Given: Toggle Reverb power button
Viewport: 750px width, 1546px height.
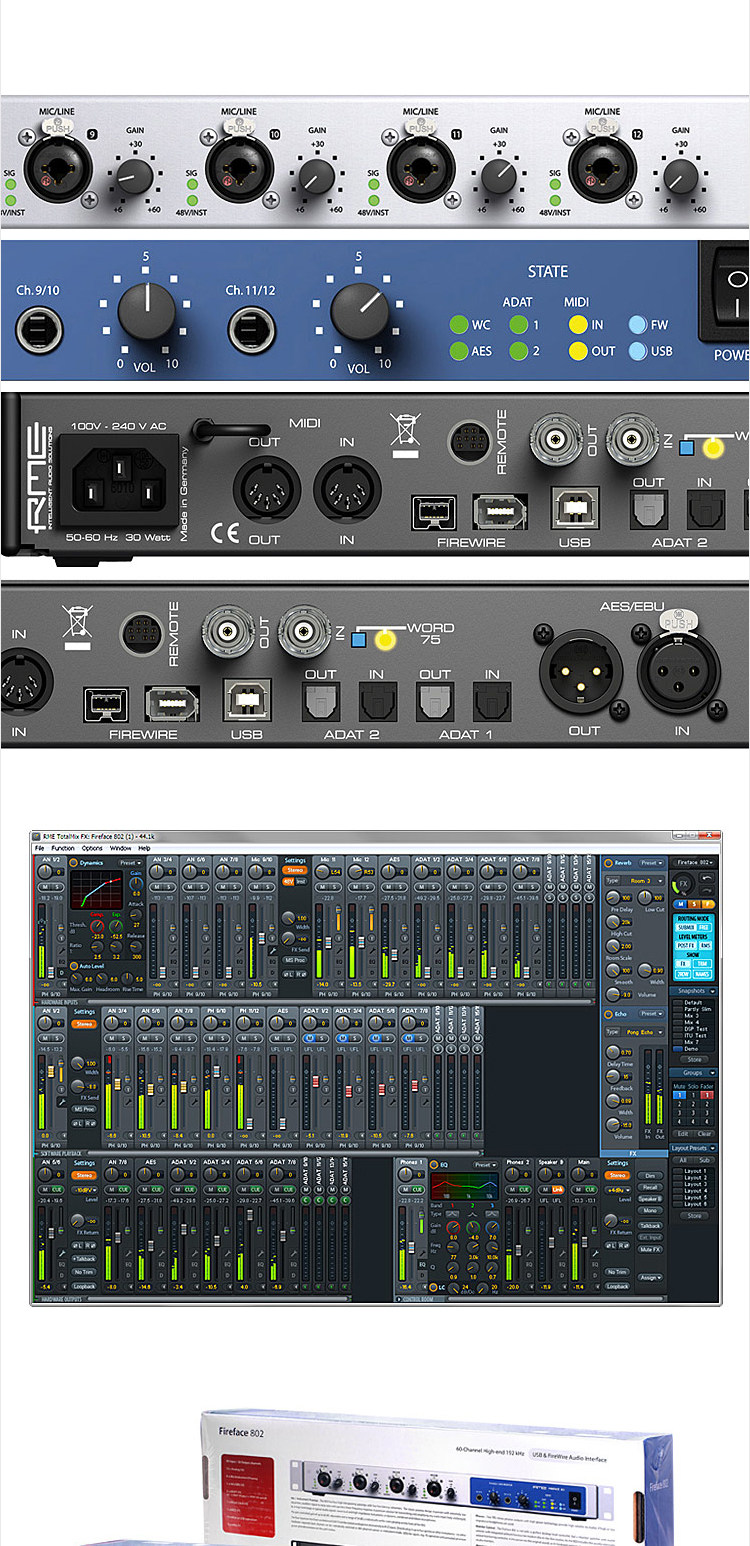Looking at the screenshot, I should (608, 862).
